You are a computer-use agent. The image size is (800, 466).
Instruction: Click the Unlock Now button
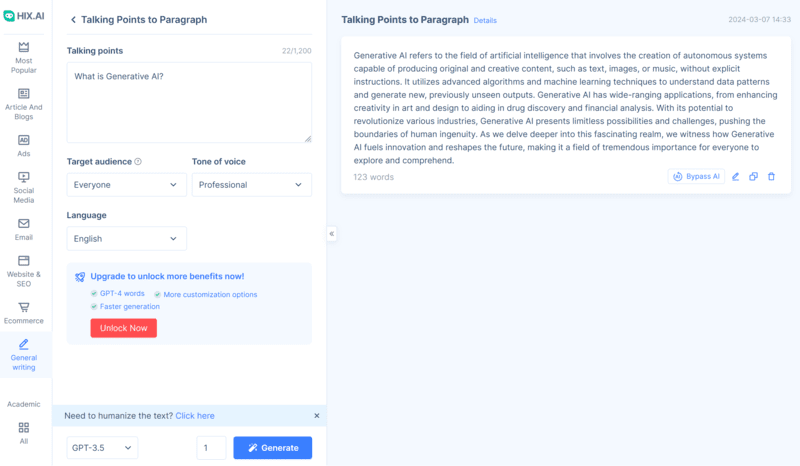click(123, 328)
